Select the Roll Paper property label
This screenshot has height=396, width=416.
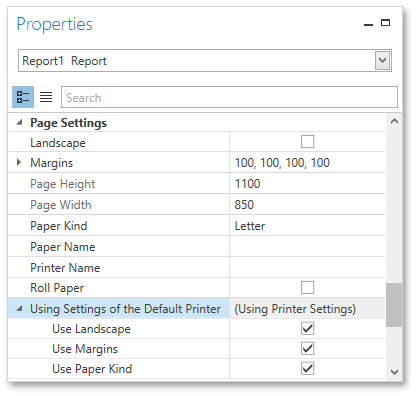(x=57, y=288)
